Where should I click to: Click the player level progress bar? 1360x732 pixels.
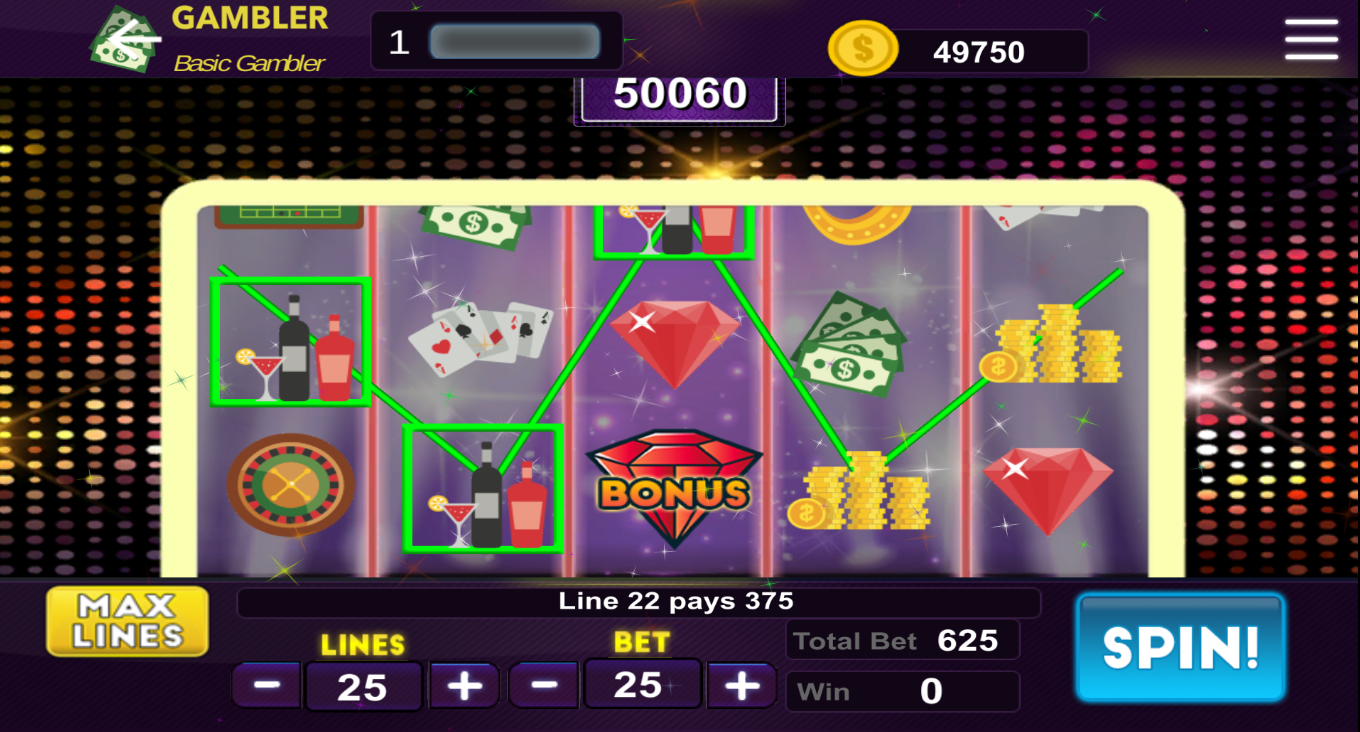pyautogui.click(x=514, y=42)
